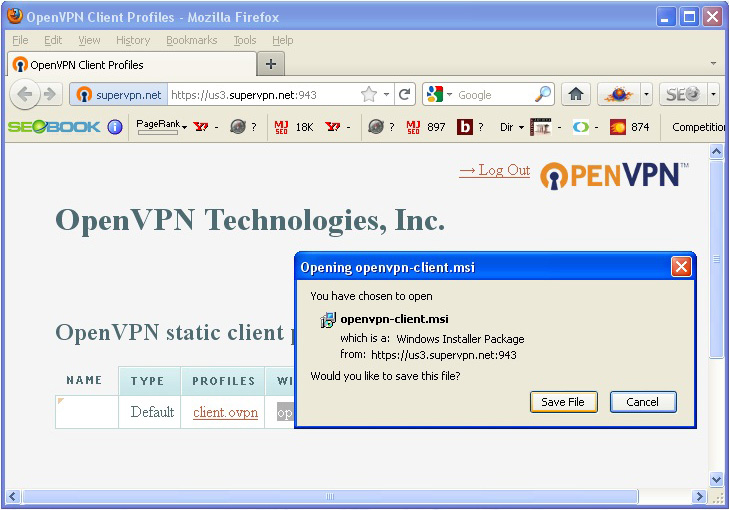Click the orange sun icon beside 874
This screenshot has height=510, width=729.
click(618, 126)
